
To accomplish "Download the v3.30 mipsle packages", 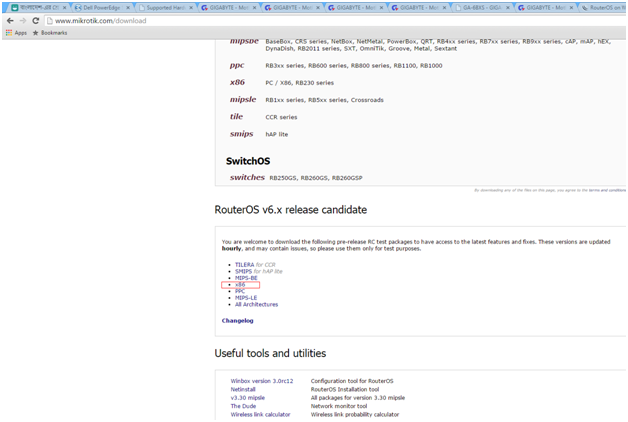I will (248, 398).
